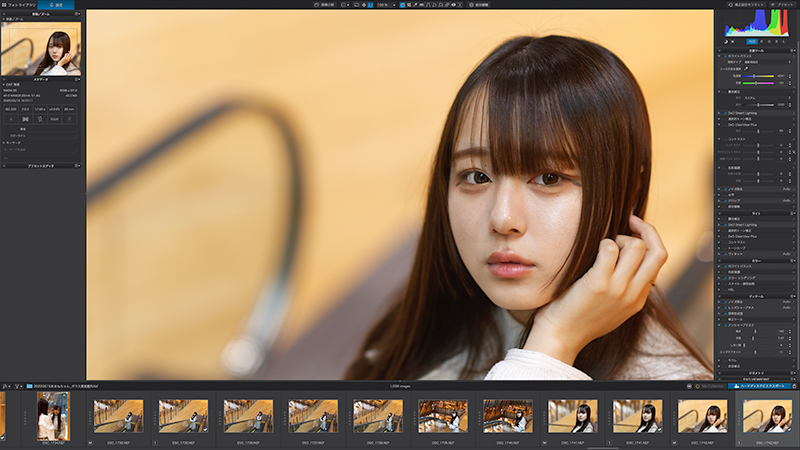Screen dimensions: 800x450
Task: Collapse the EXIF 情報 section
Action: [4, 85]
